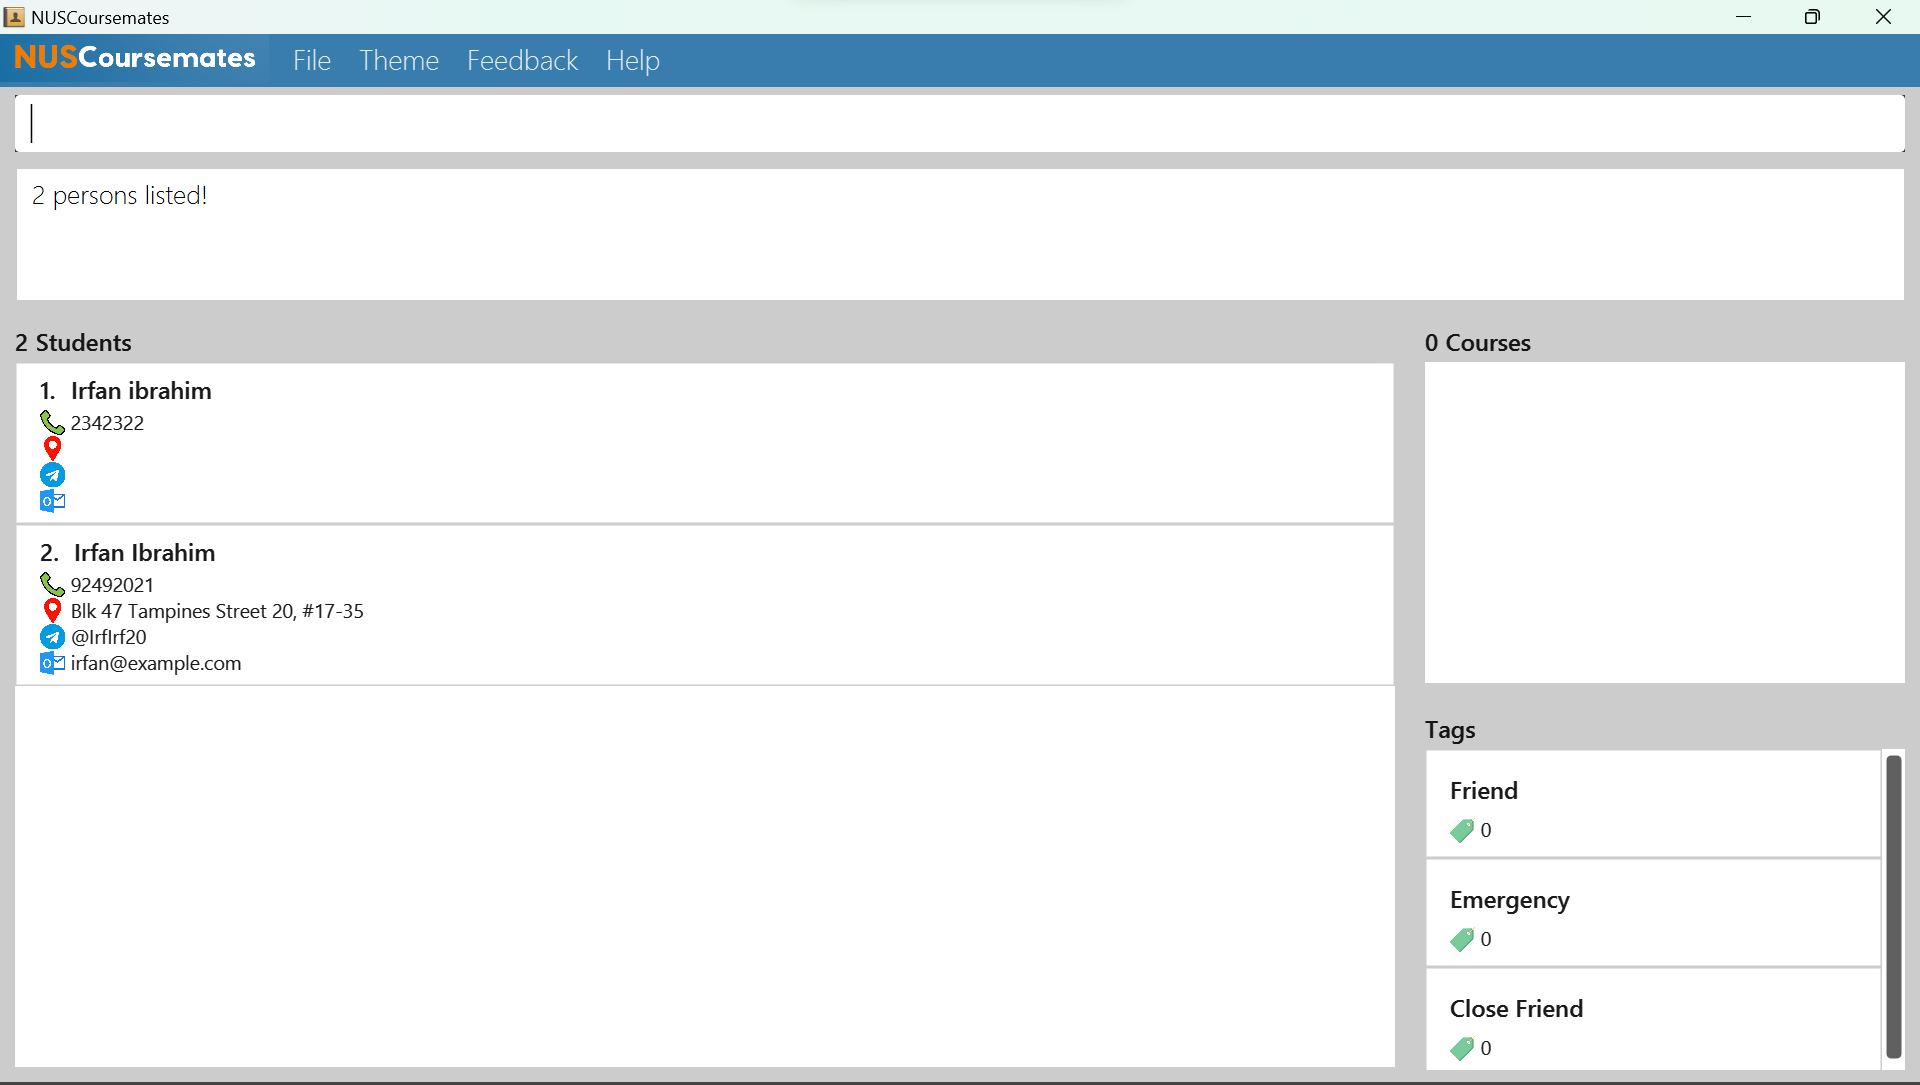
Task: Open the Feedback menu
Action: [522, 60]
